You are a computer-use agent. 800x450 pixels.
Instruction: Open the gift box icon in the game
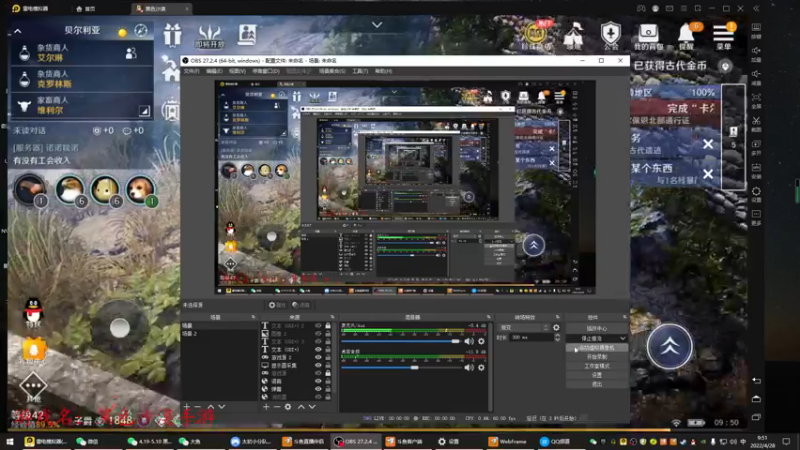(172, 35)
